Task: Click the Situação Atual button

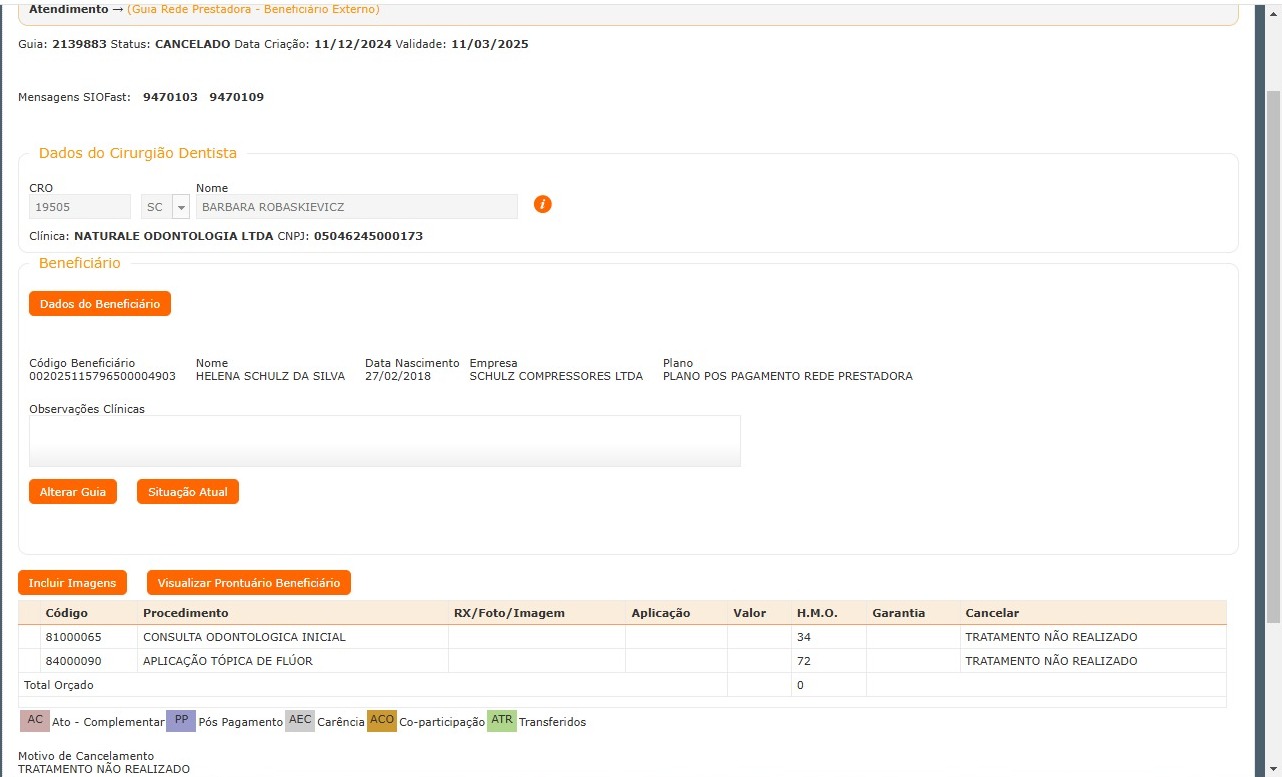Action: [188, 492]
